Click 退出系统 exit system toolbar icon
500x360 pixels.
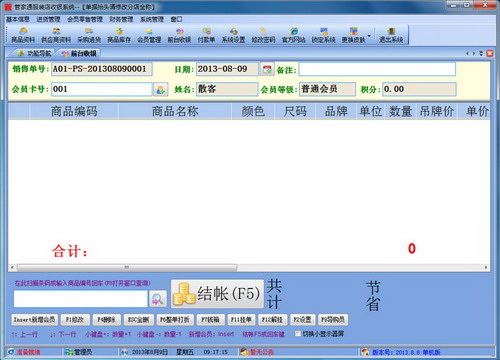click(391, 35)
